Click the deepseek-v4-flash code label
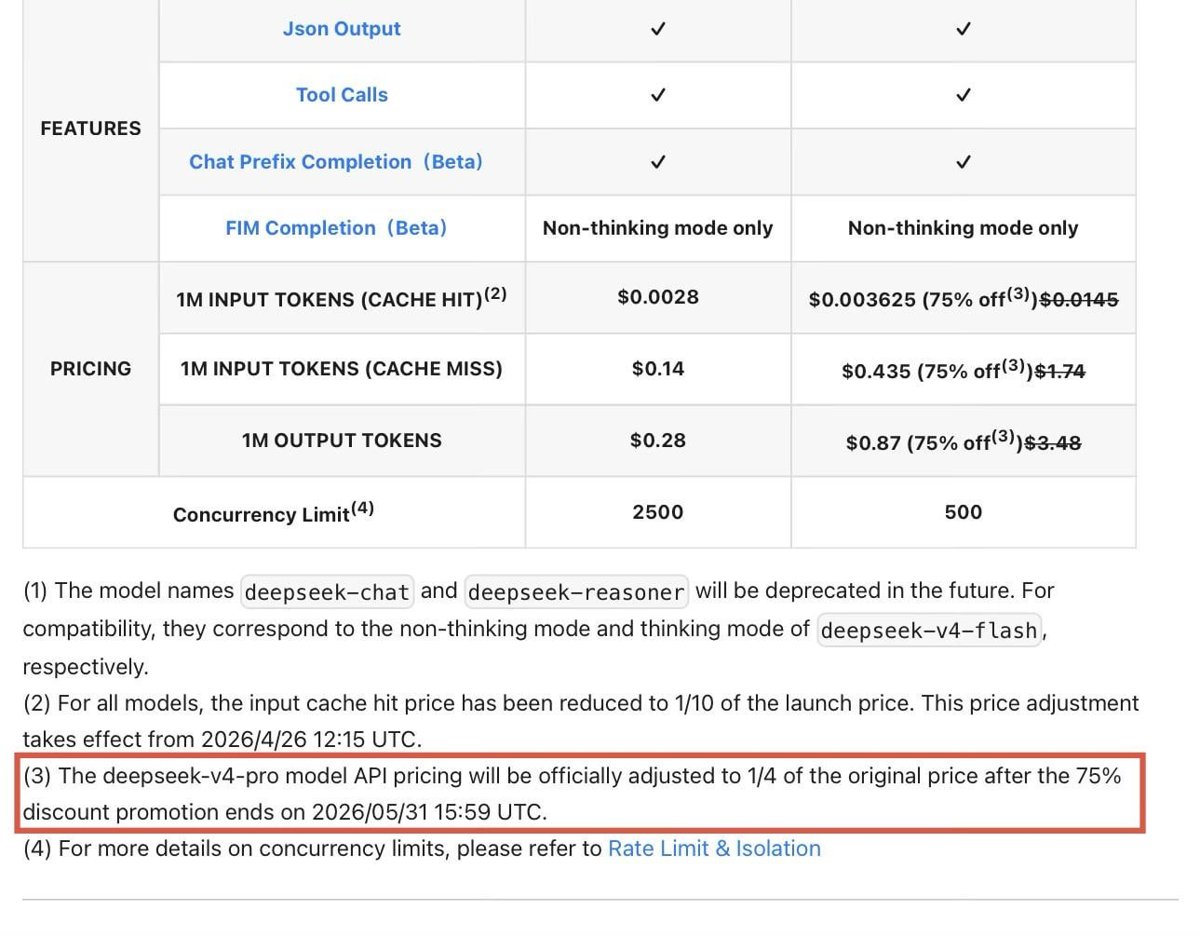This screenshot has height=937, width=1200. (x=930, y=630)
